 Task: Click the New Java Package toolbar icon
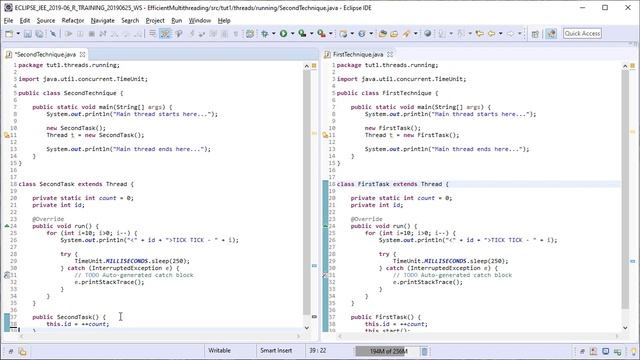[343, 34]
